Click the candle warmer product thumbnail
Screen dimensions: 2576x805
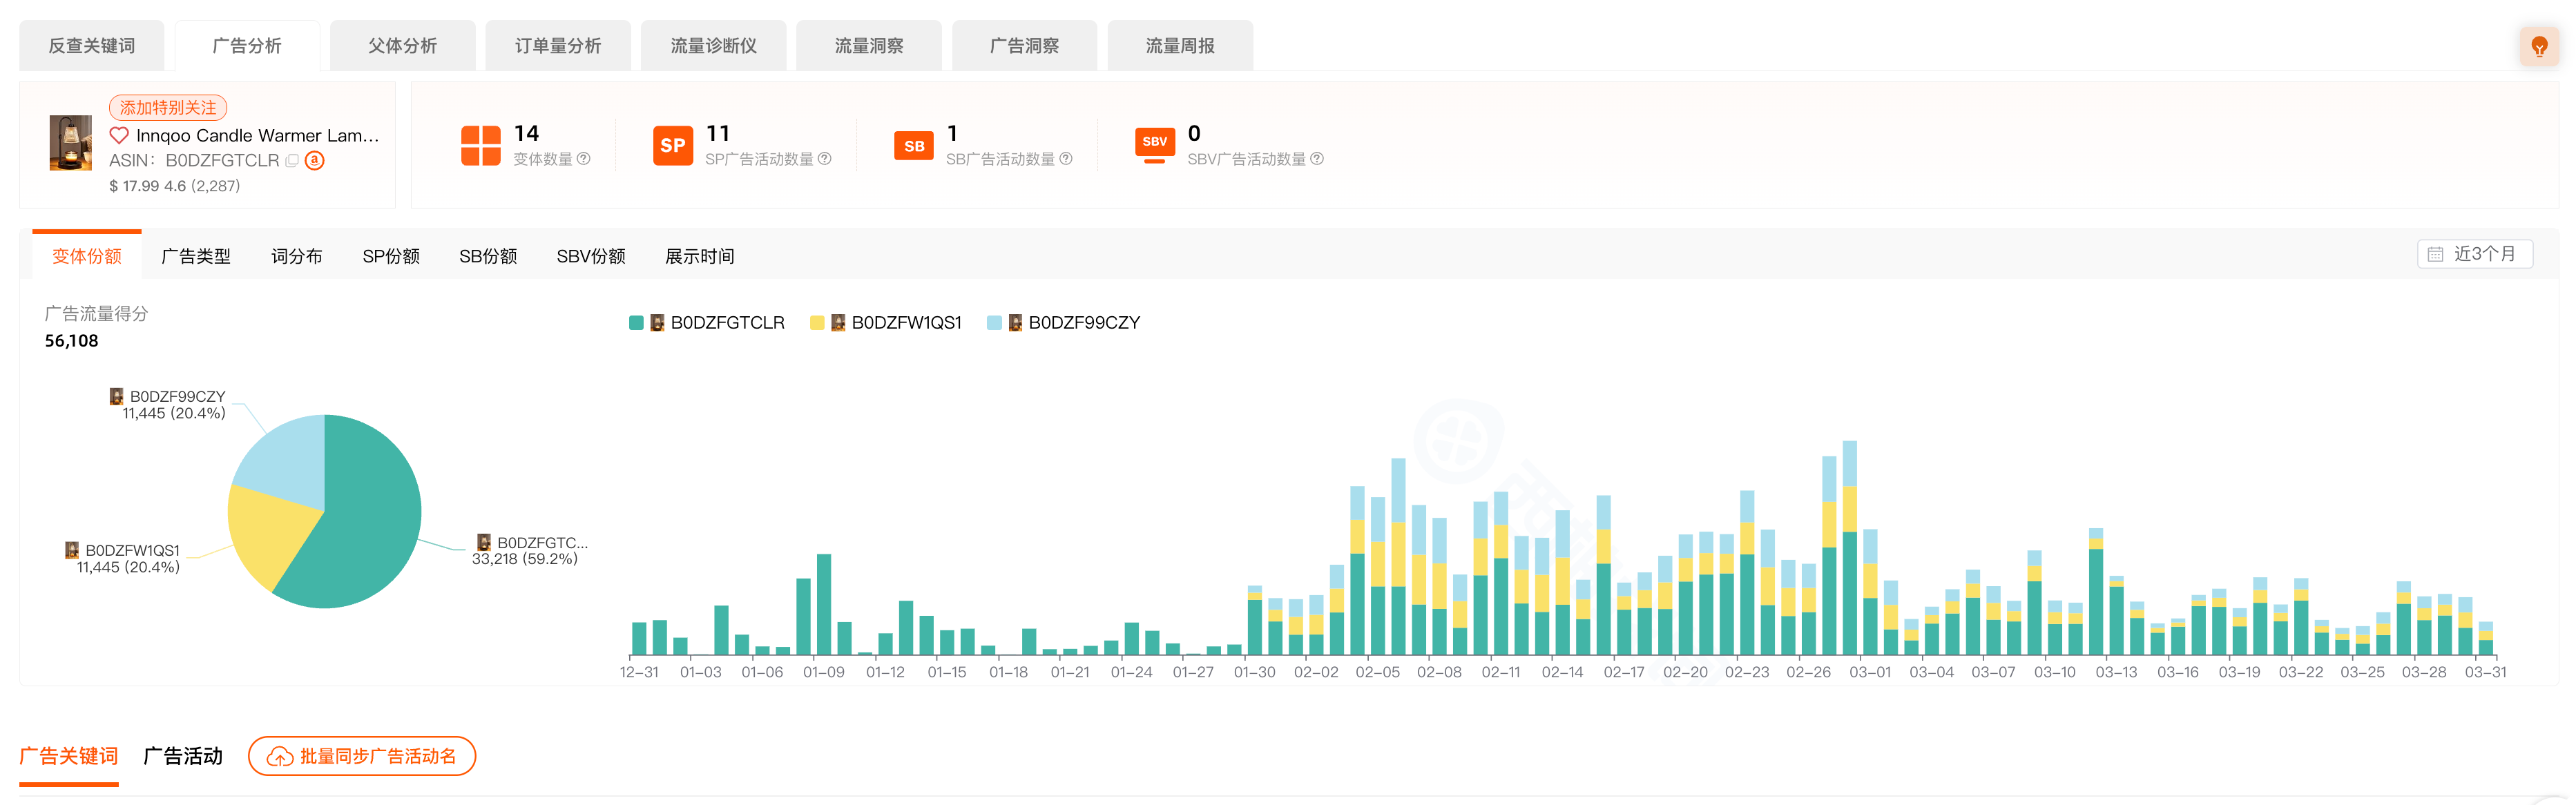coord(70,143)
